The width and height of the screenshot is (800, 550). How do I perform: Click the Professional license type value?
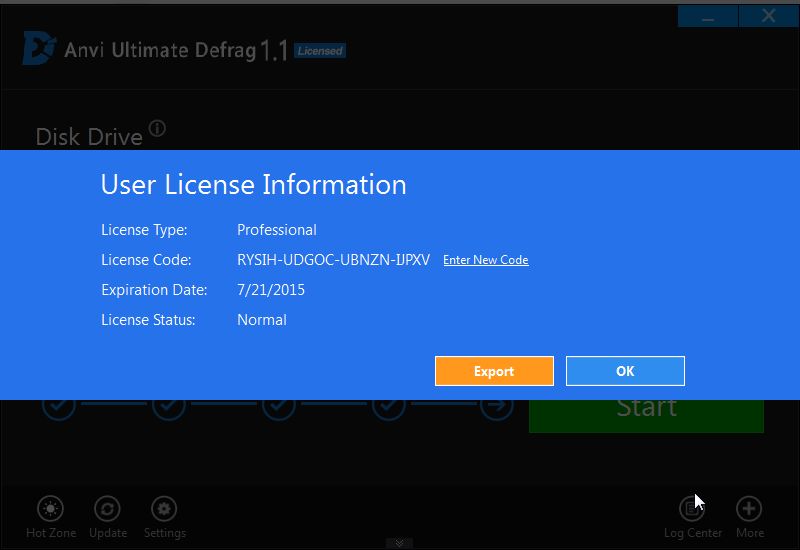click(x=277, y=230)
